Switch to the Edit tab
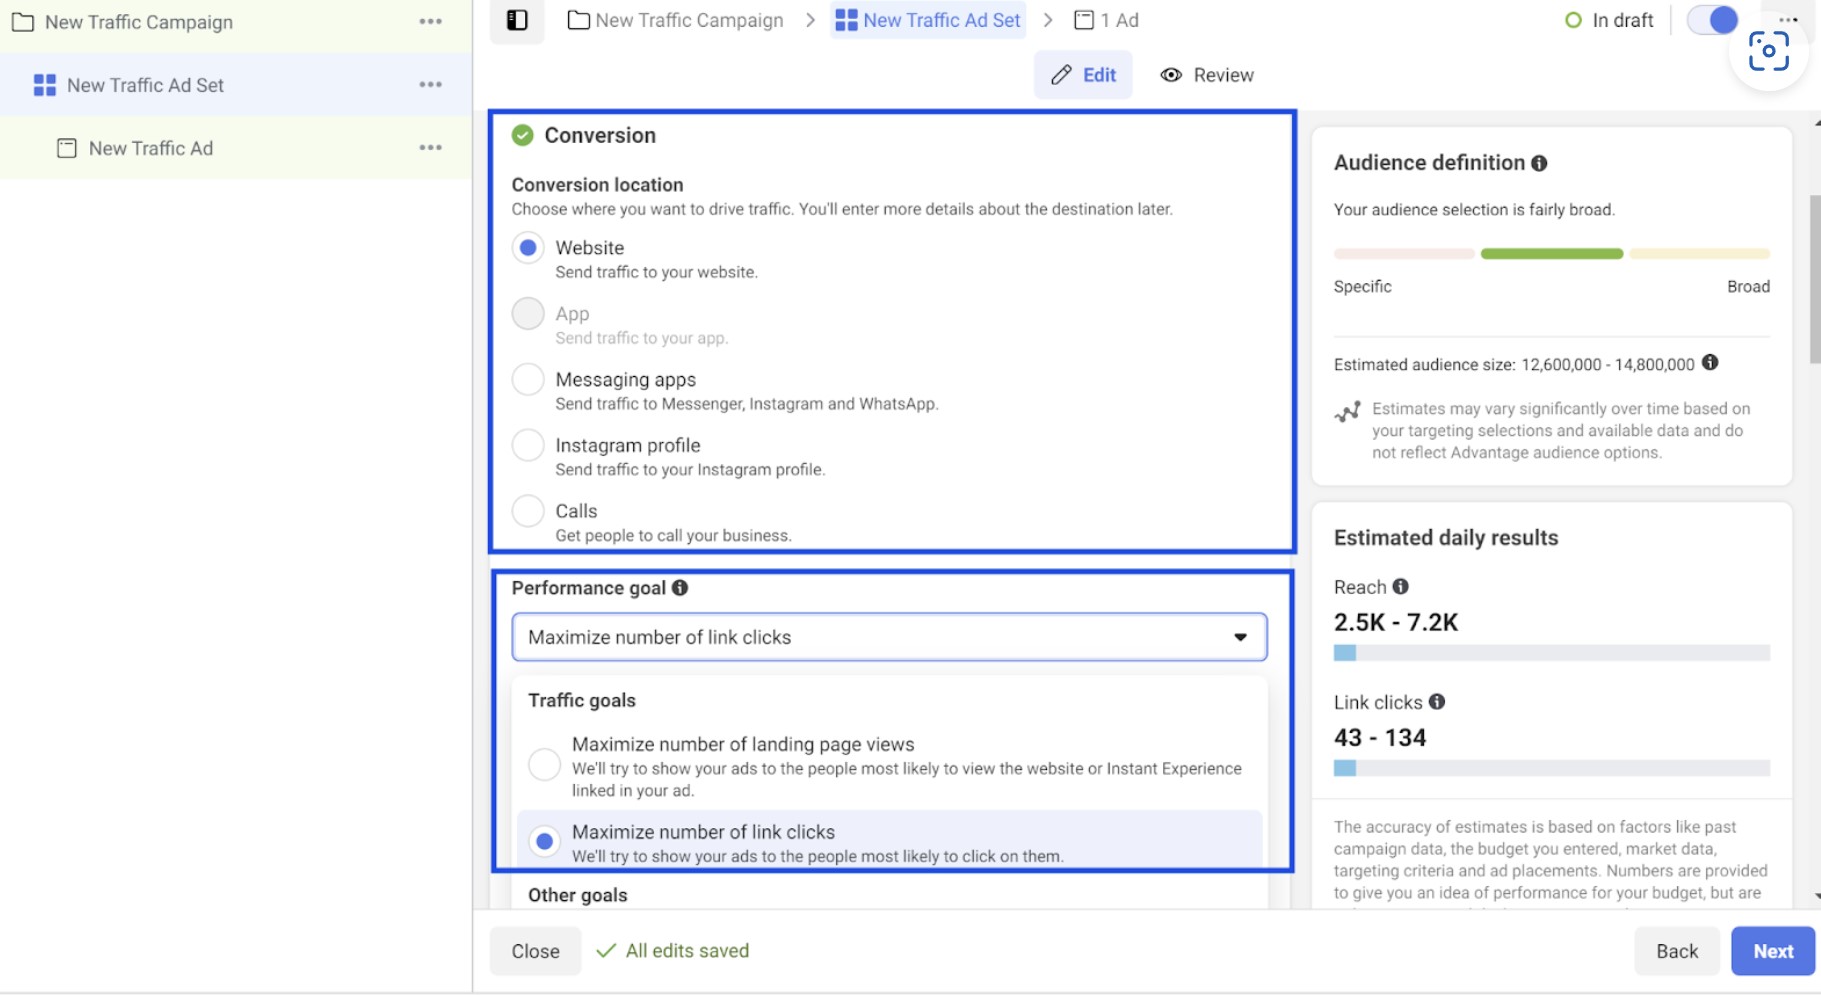 1083,74
